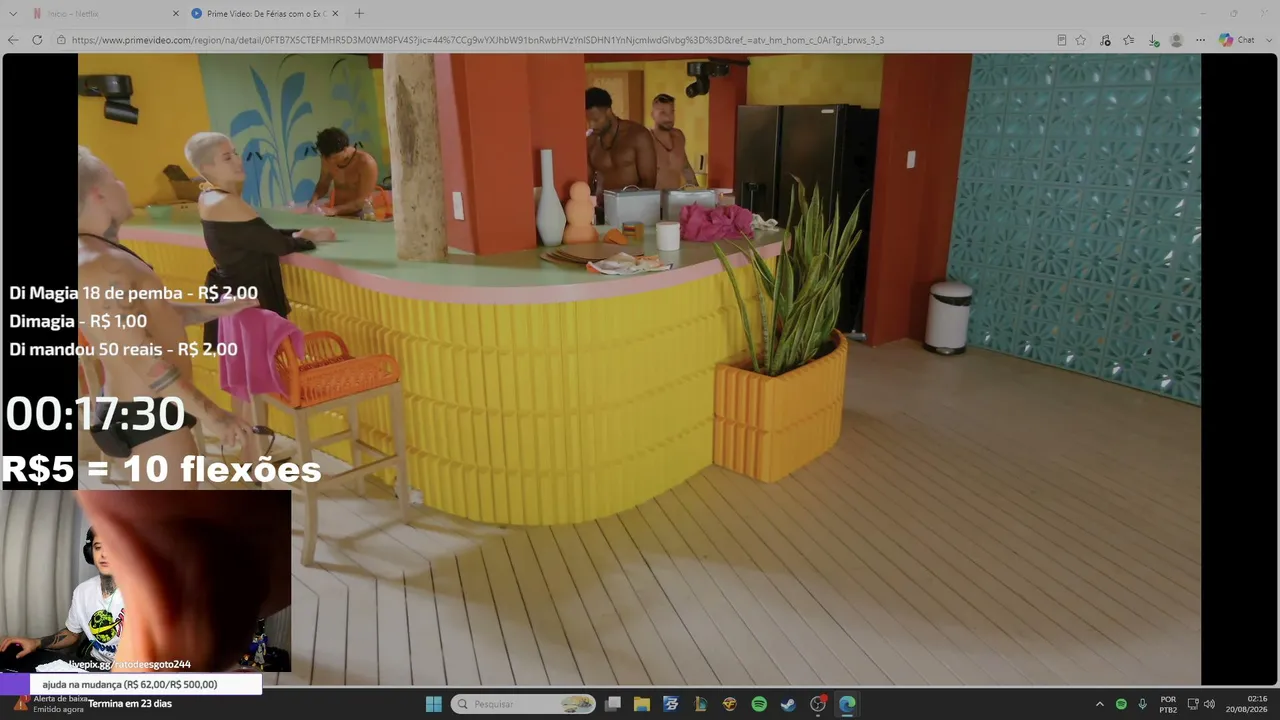1280x720 pixels.
Task: Open the Alerta de baixa notification widget
Action: point(50,704)
